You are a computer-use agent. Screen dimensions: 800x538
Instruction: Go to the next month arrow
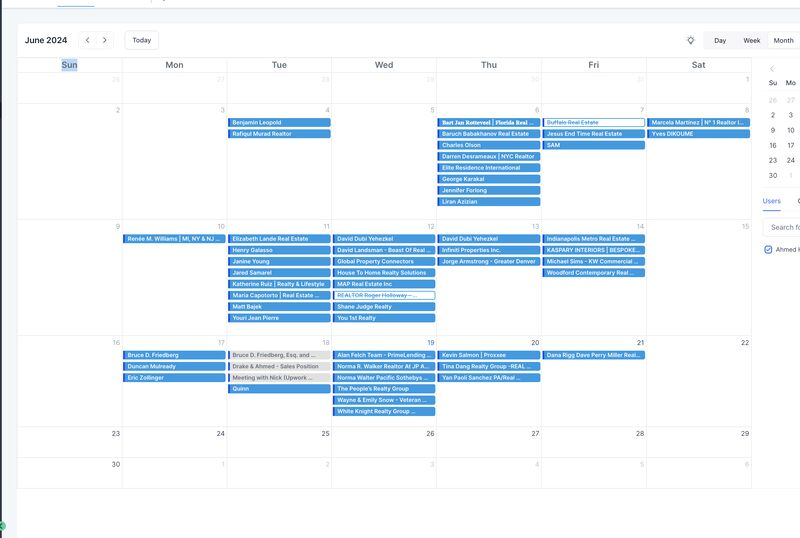point(105,40)
